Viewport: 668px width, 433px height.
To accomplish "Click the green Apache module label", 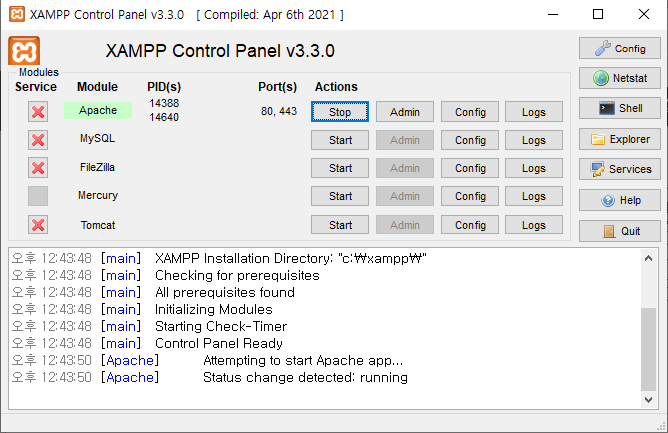I will pos(98,110).
